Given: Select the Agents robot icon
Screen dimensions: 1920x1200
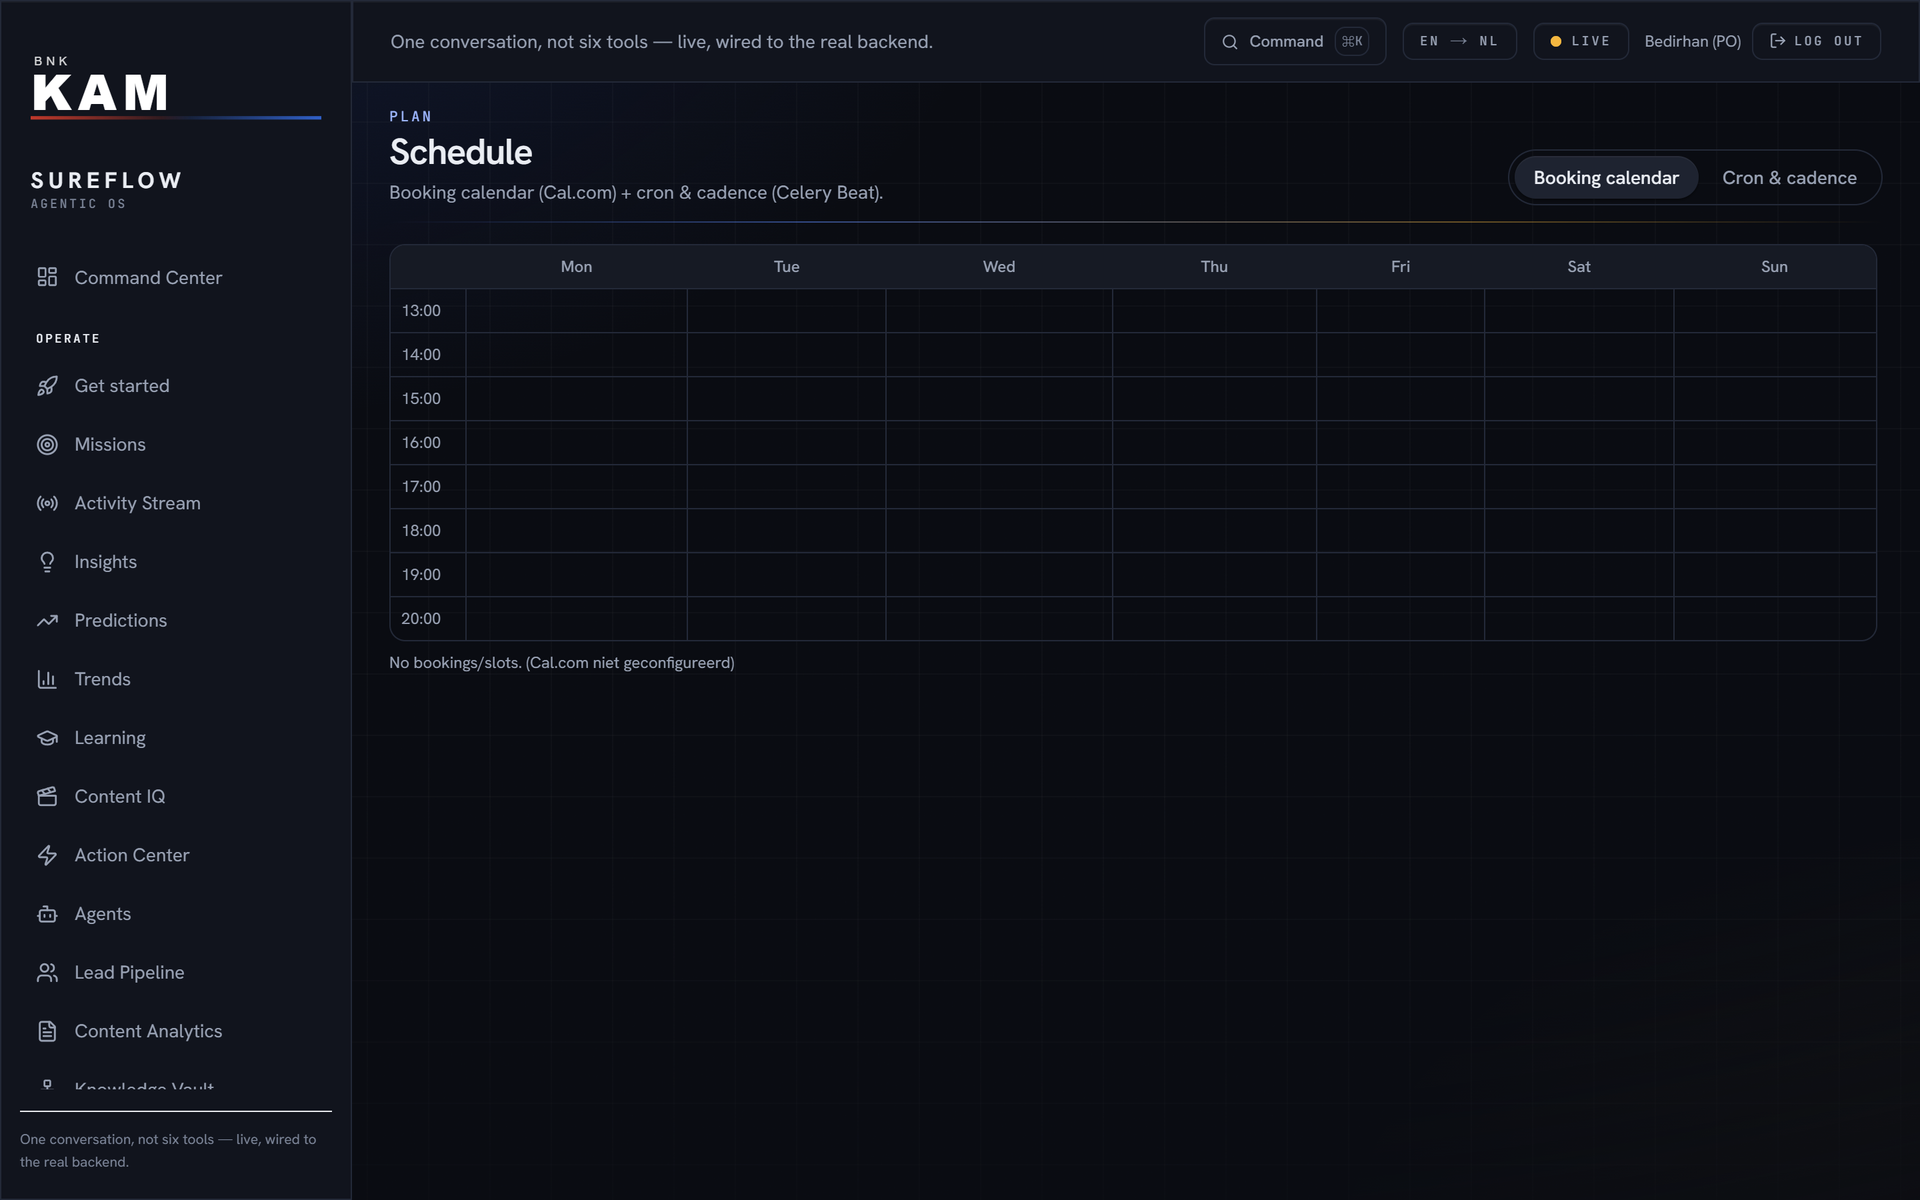Looking at the screenshot, I should click(x=47, y=914).
